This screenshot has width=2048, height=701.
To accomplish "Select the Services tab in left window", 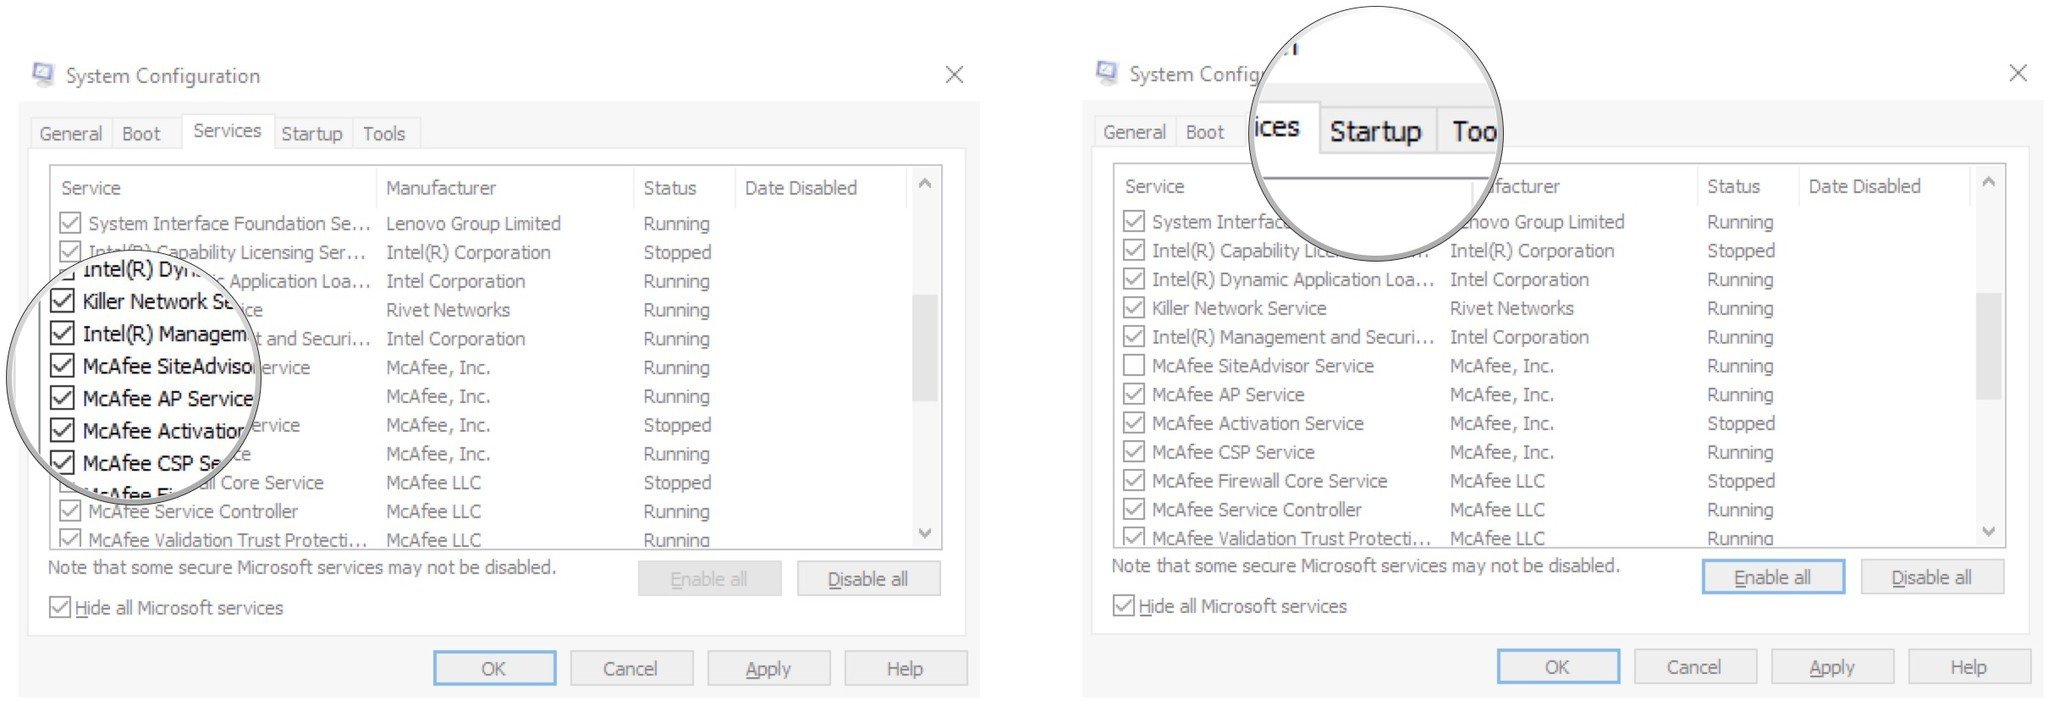I will [227, 130].
